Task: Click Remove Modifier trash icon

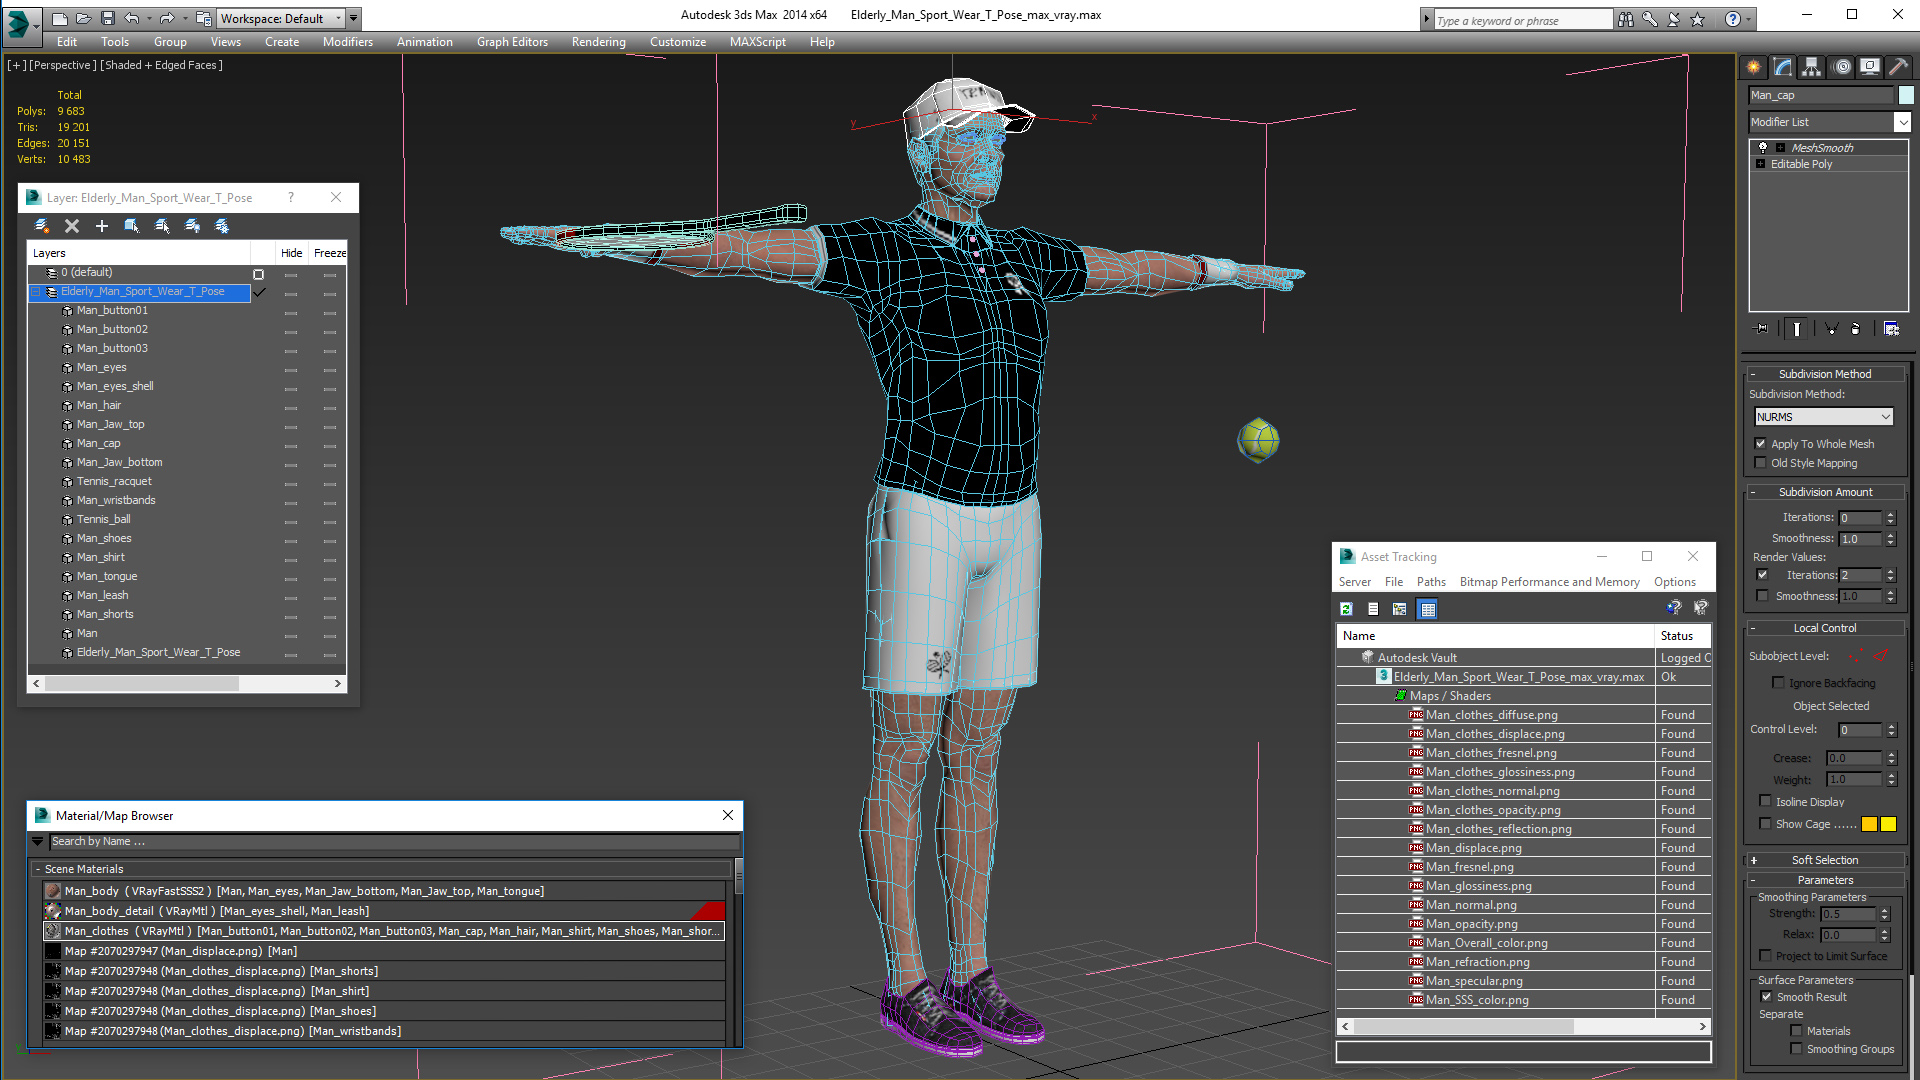Action: 1856,328
